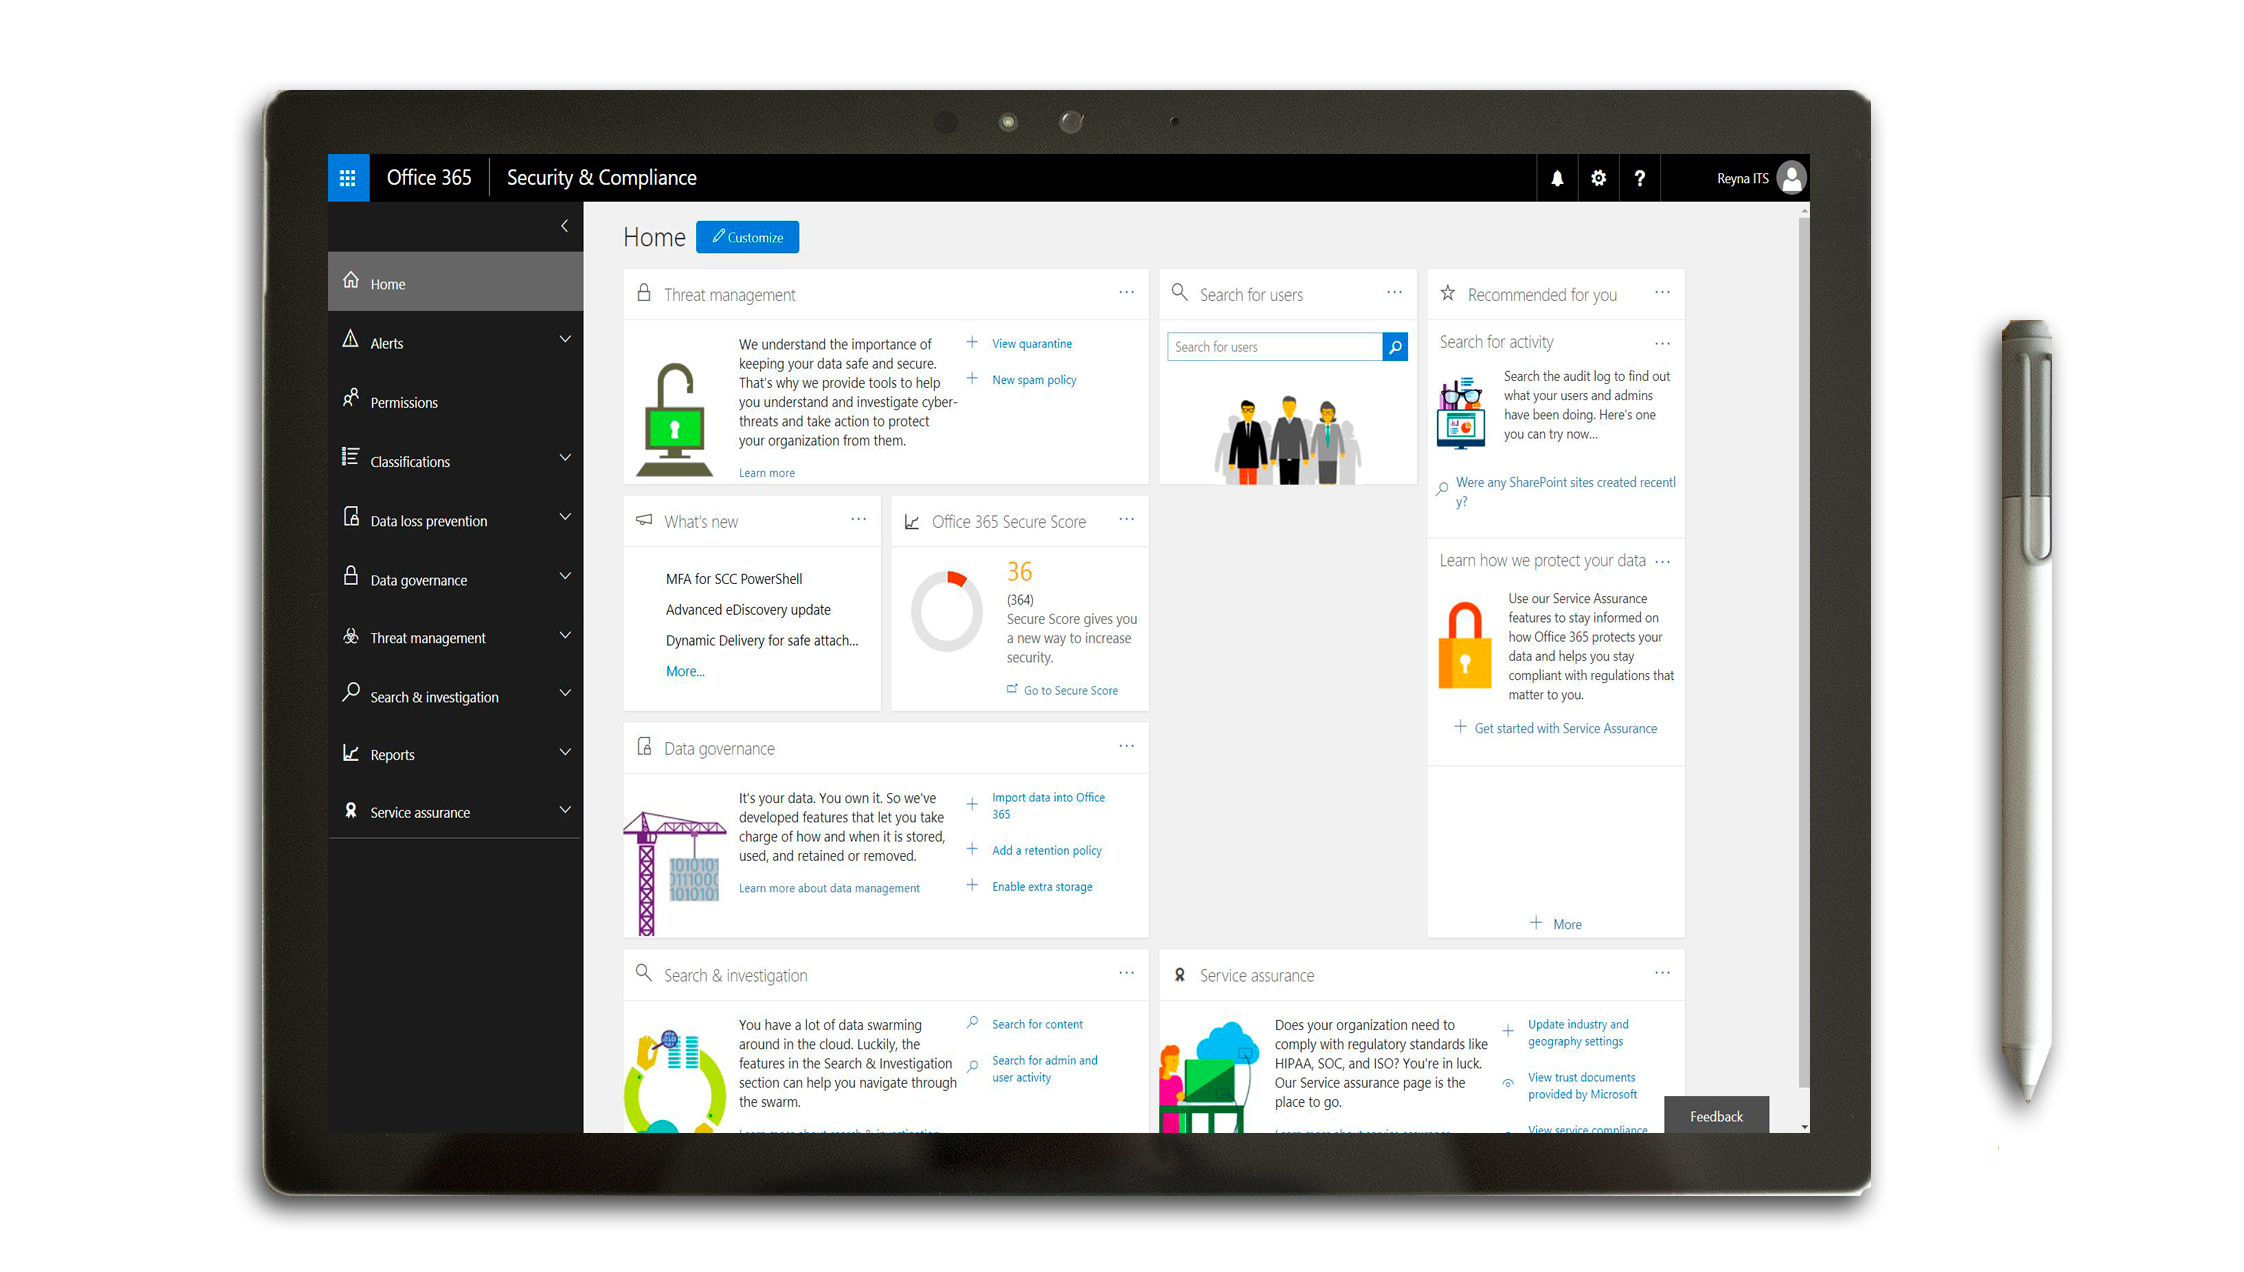Select Home in the sidebar

point(455,283)
